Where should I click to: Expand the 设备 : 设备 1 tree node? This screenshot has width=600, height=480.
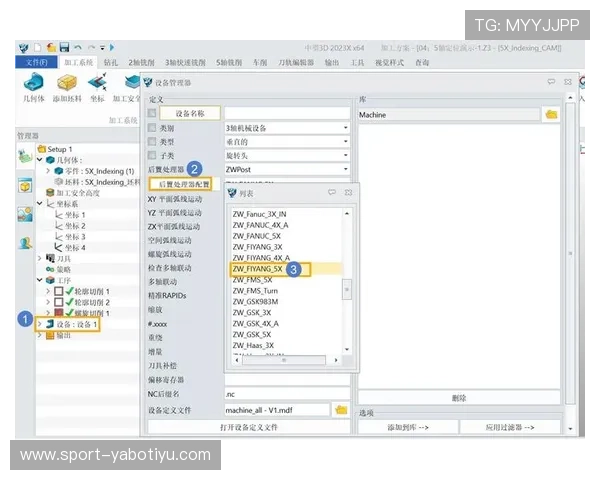click(x=40, y=324)
